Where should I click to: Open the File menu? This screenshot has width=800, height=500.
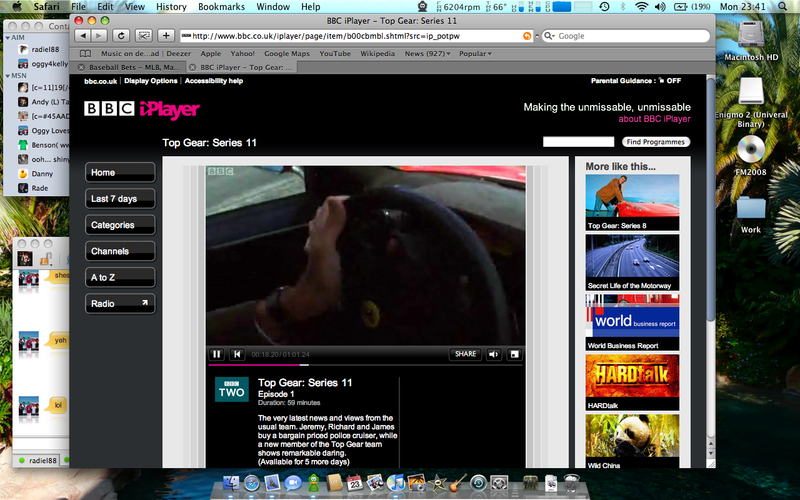[78, 7]
